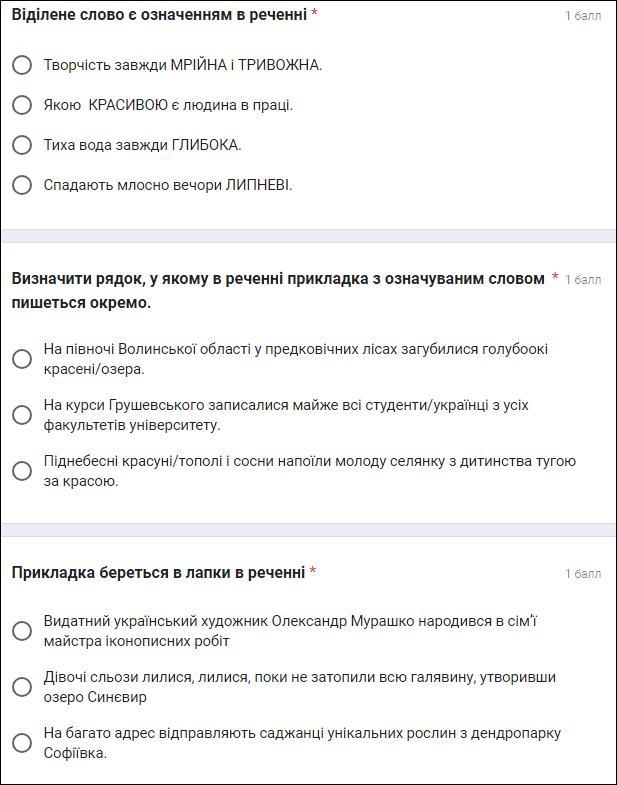Viewport: 617px width, 785px height.
Task: Mark radio for the дендропарку Софіївка sentence
Action: pos(22,743)
